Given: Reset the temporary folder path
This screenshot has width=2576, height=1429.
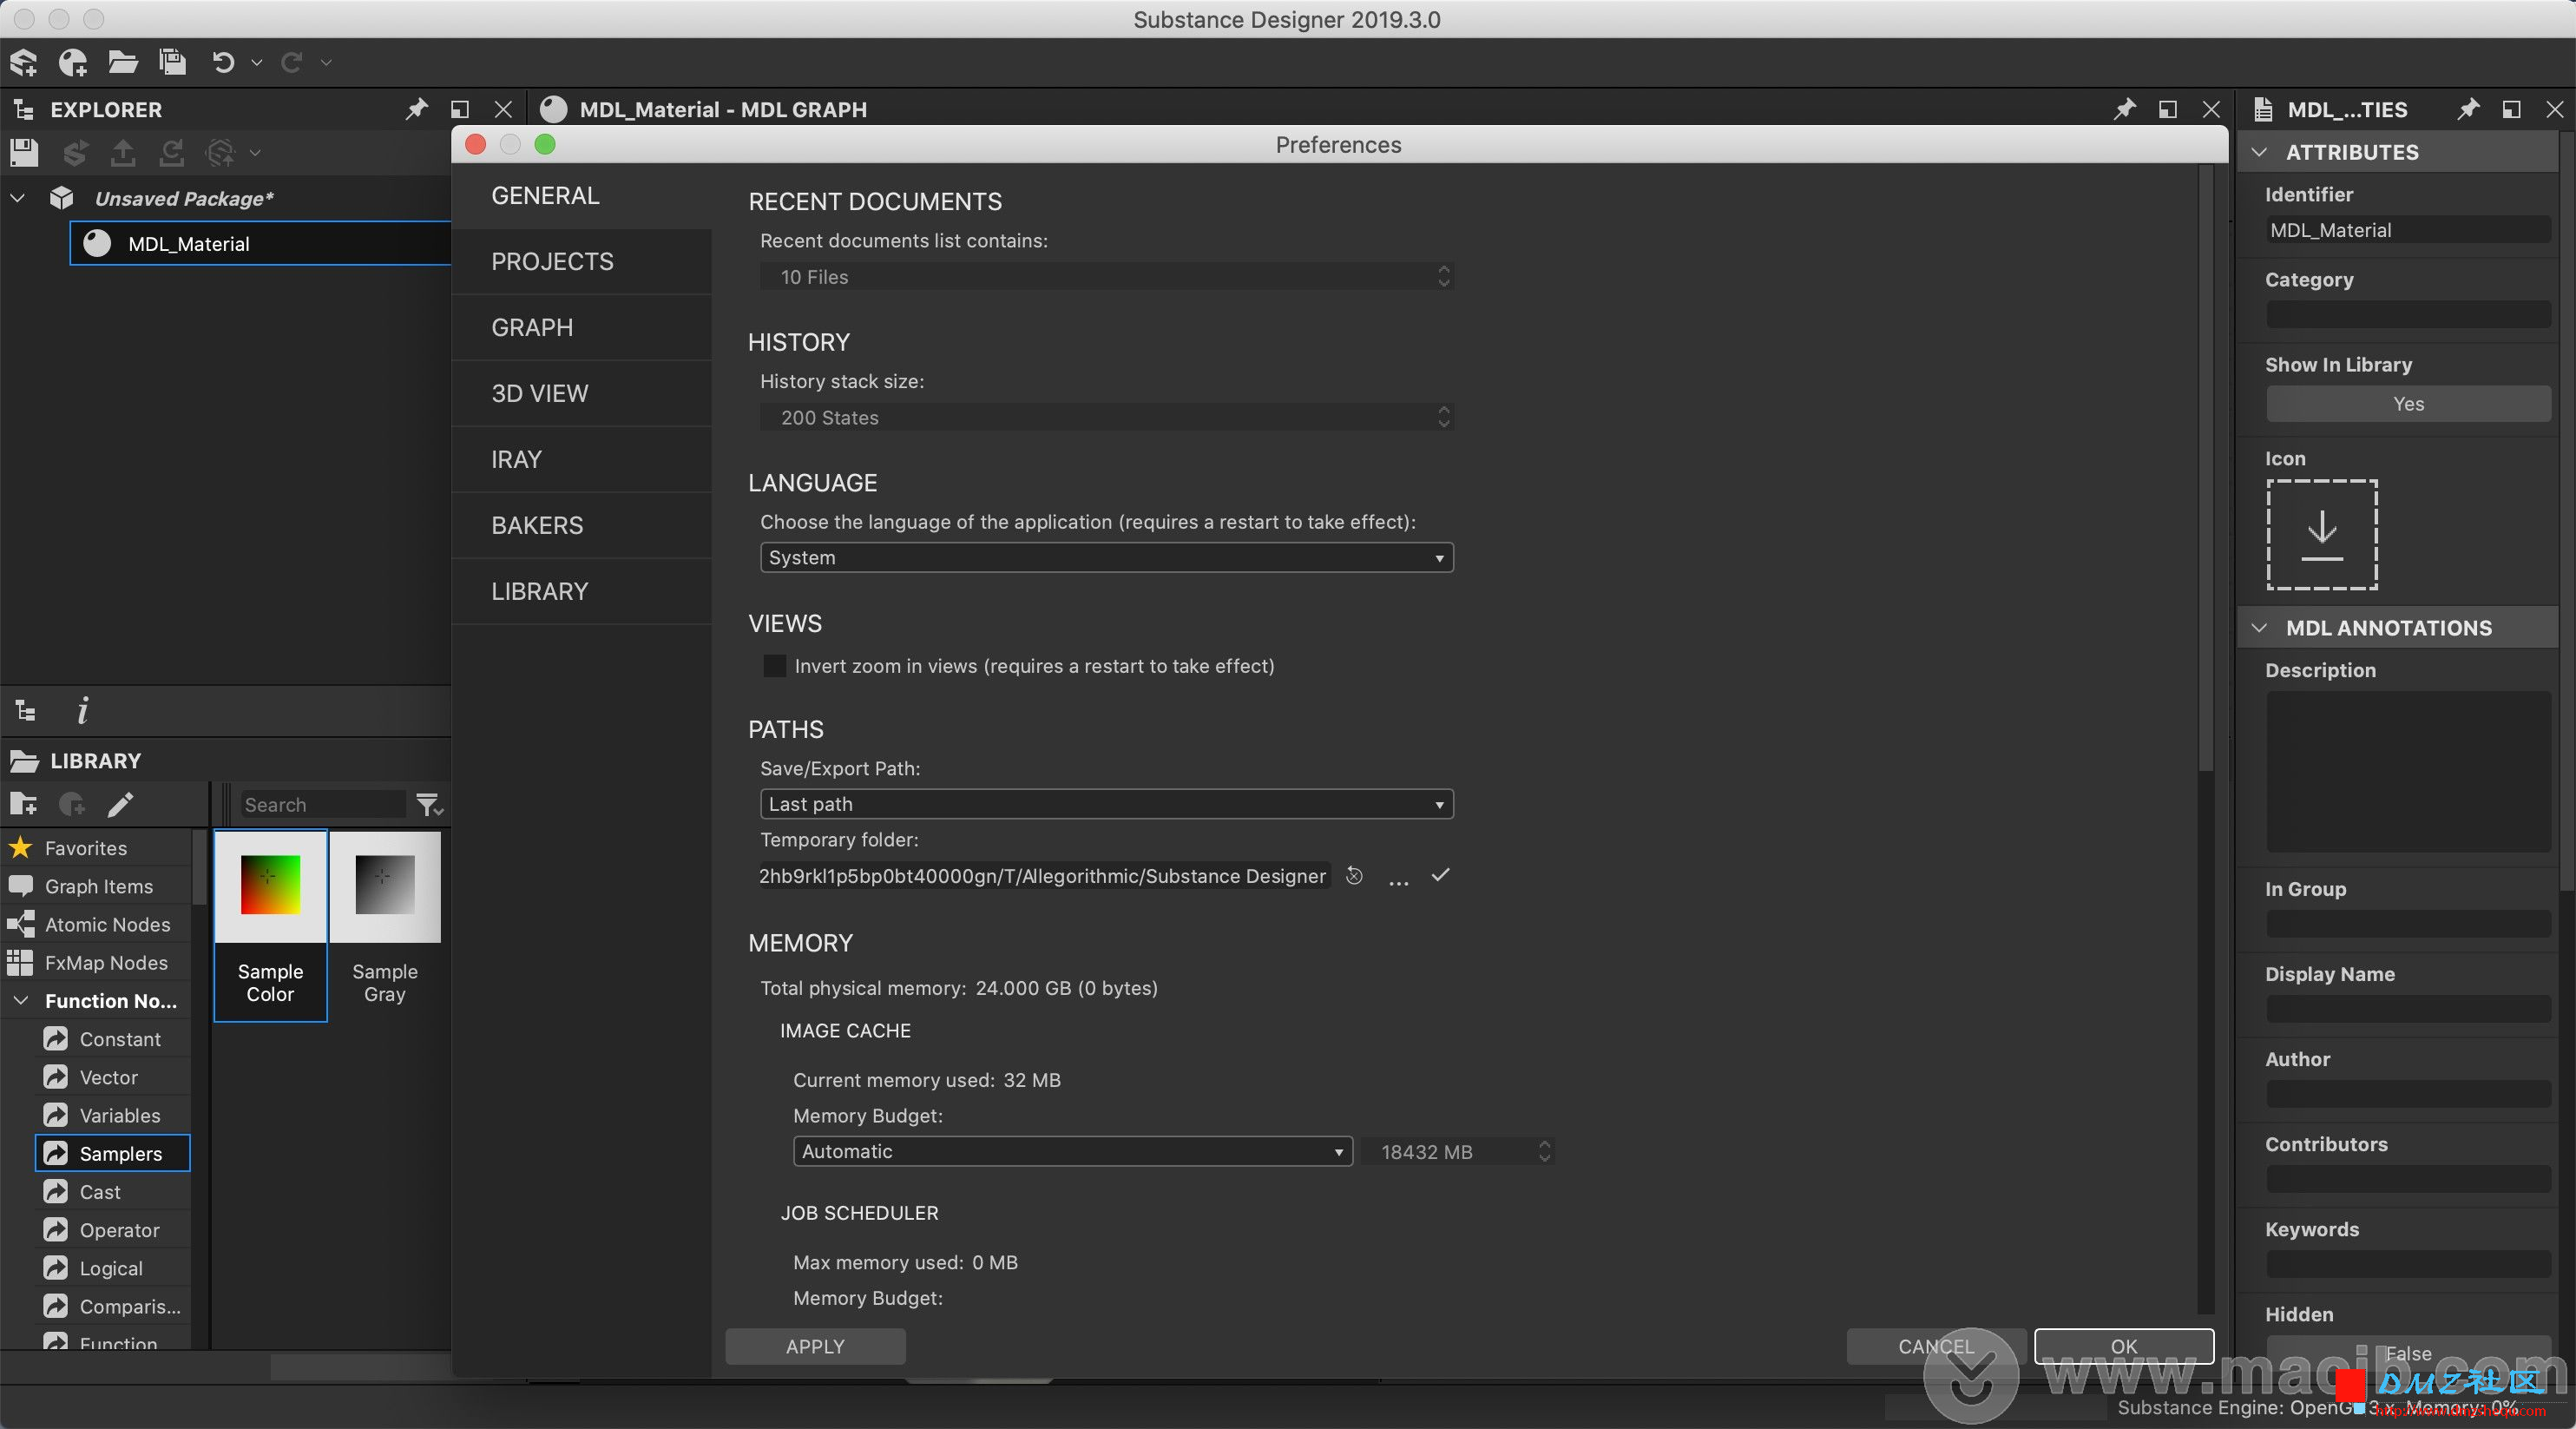Looking at the screenshot, I should click(x=1354, y=876).
